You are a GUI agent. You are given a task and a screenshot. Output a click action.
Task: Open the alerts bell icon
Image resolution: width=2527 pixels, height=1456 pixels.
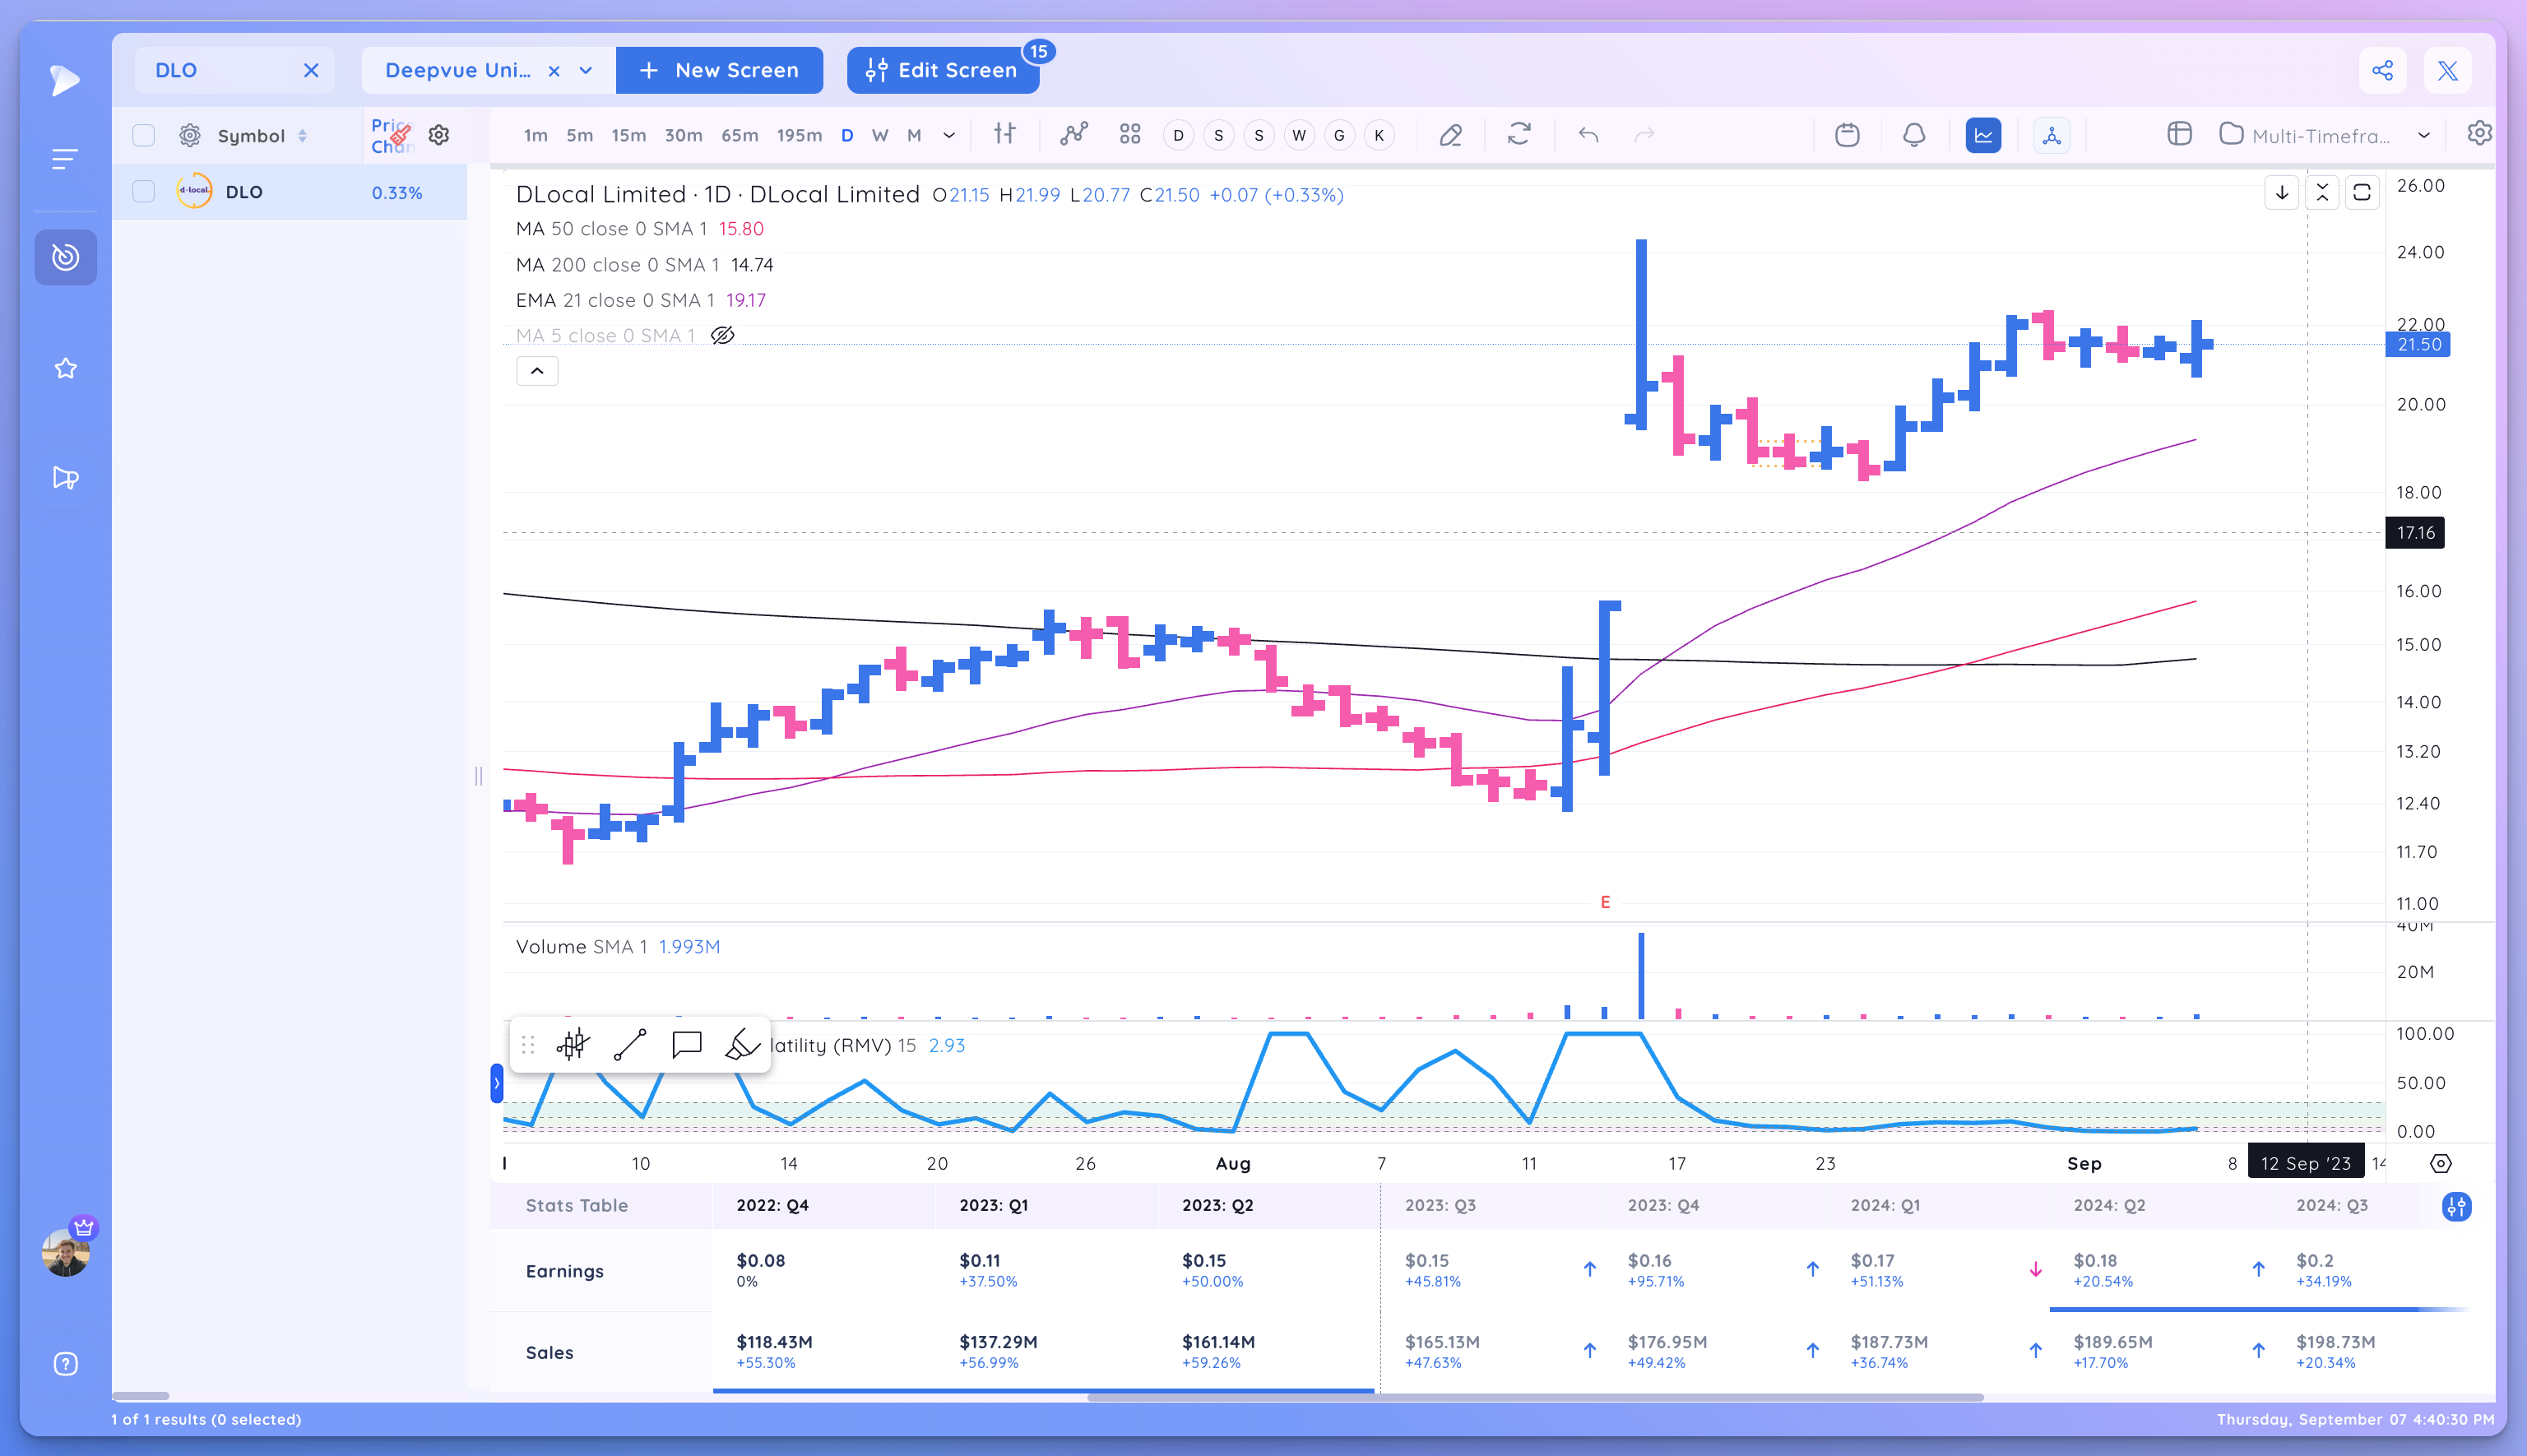pos(1914,135)
